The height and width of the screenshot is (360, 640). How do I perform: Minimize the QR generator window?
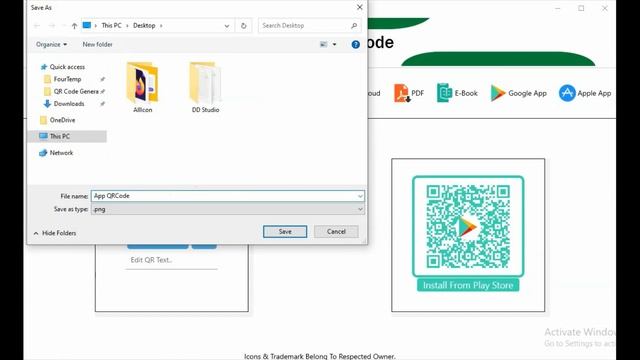[558, 8]
